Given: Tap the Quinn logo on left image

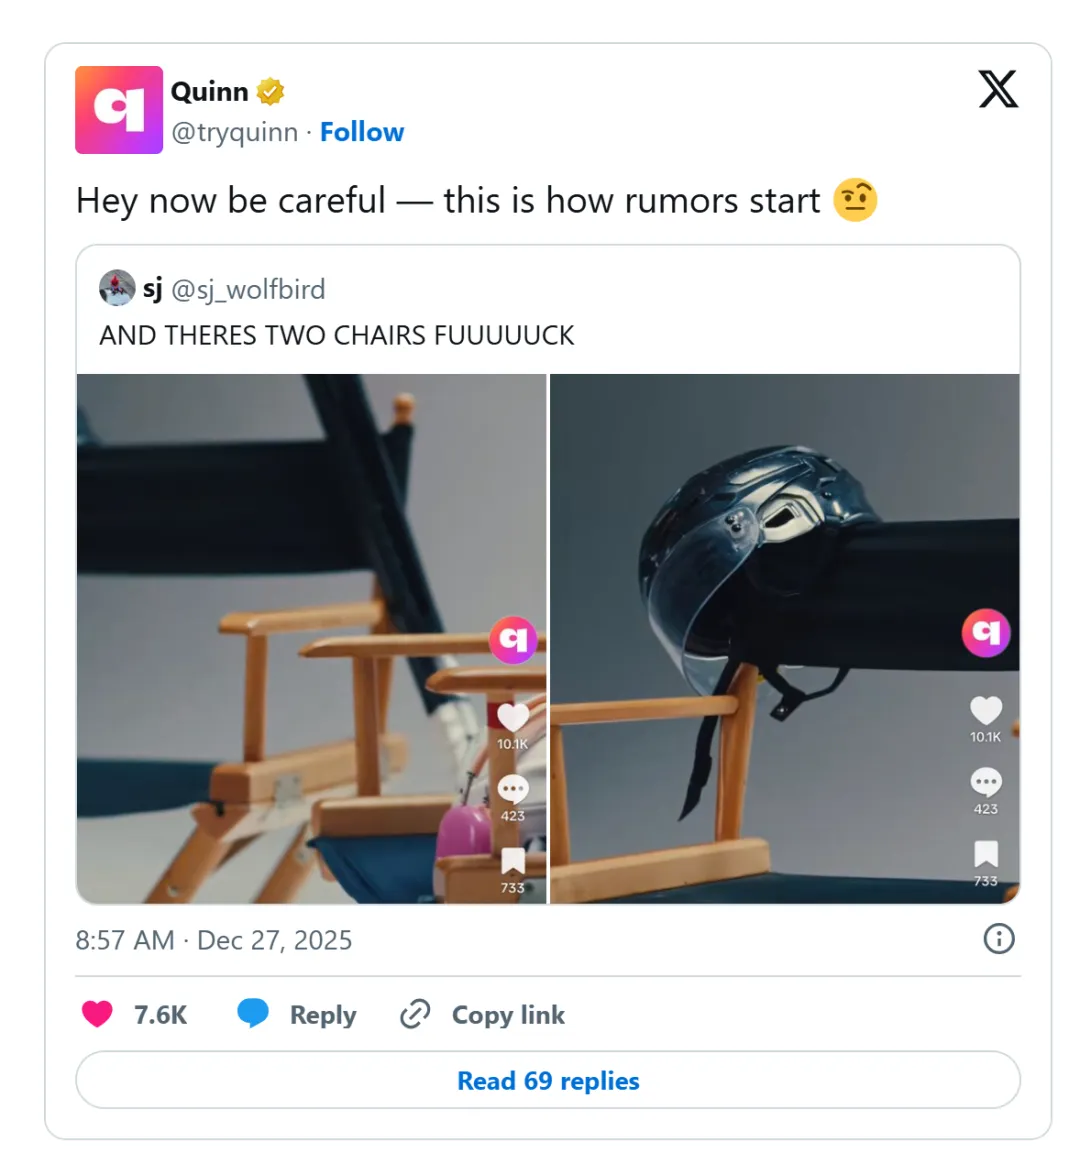Looking at the screenshot, I should click(513, 640).
